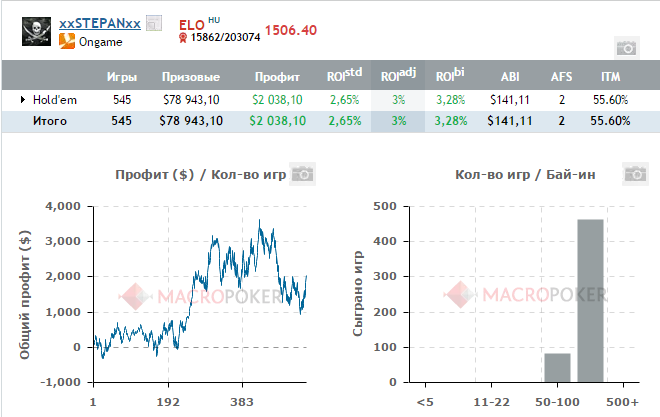Click the Итого totals row label
660x417 pixels.
click(x=49, y=121)
